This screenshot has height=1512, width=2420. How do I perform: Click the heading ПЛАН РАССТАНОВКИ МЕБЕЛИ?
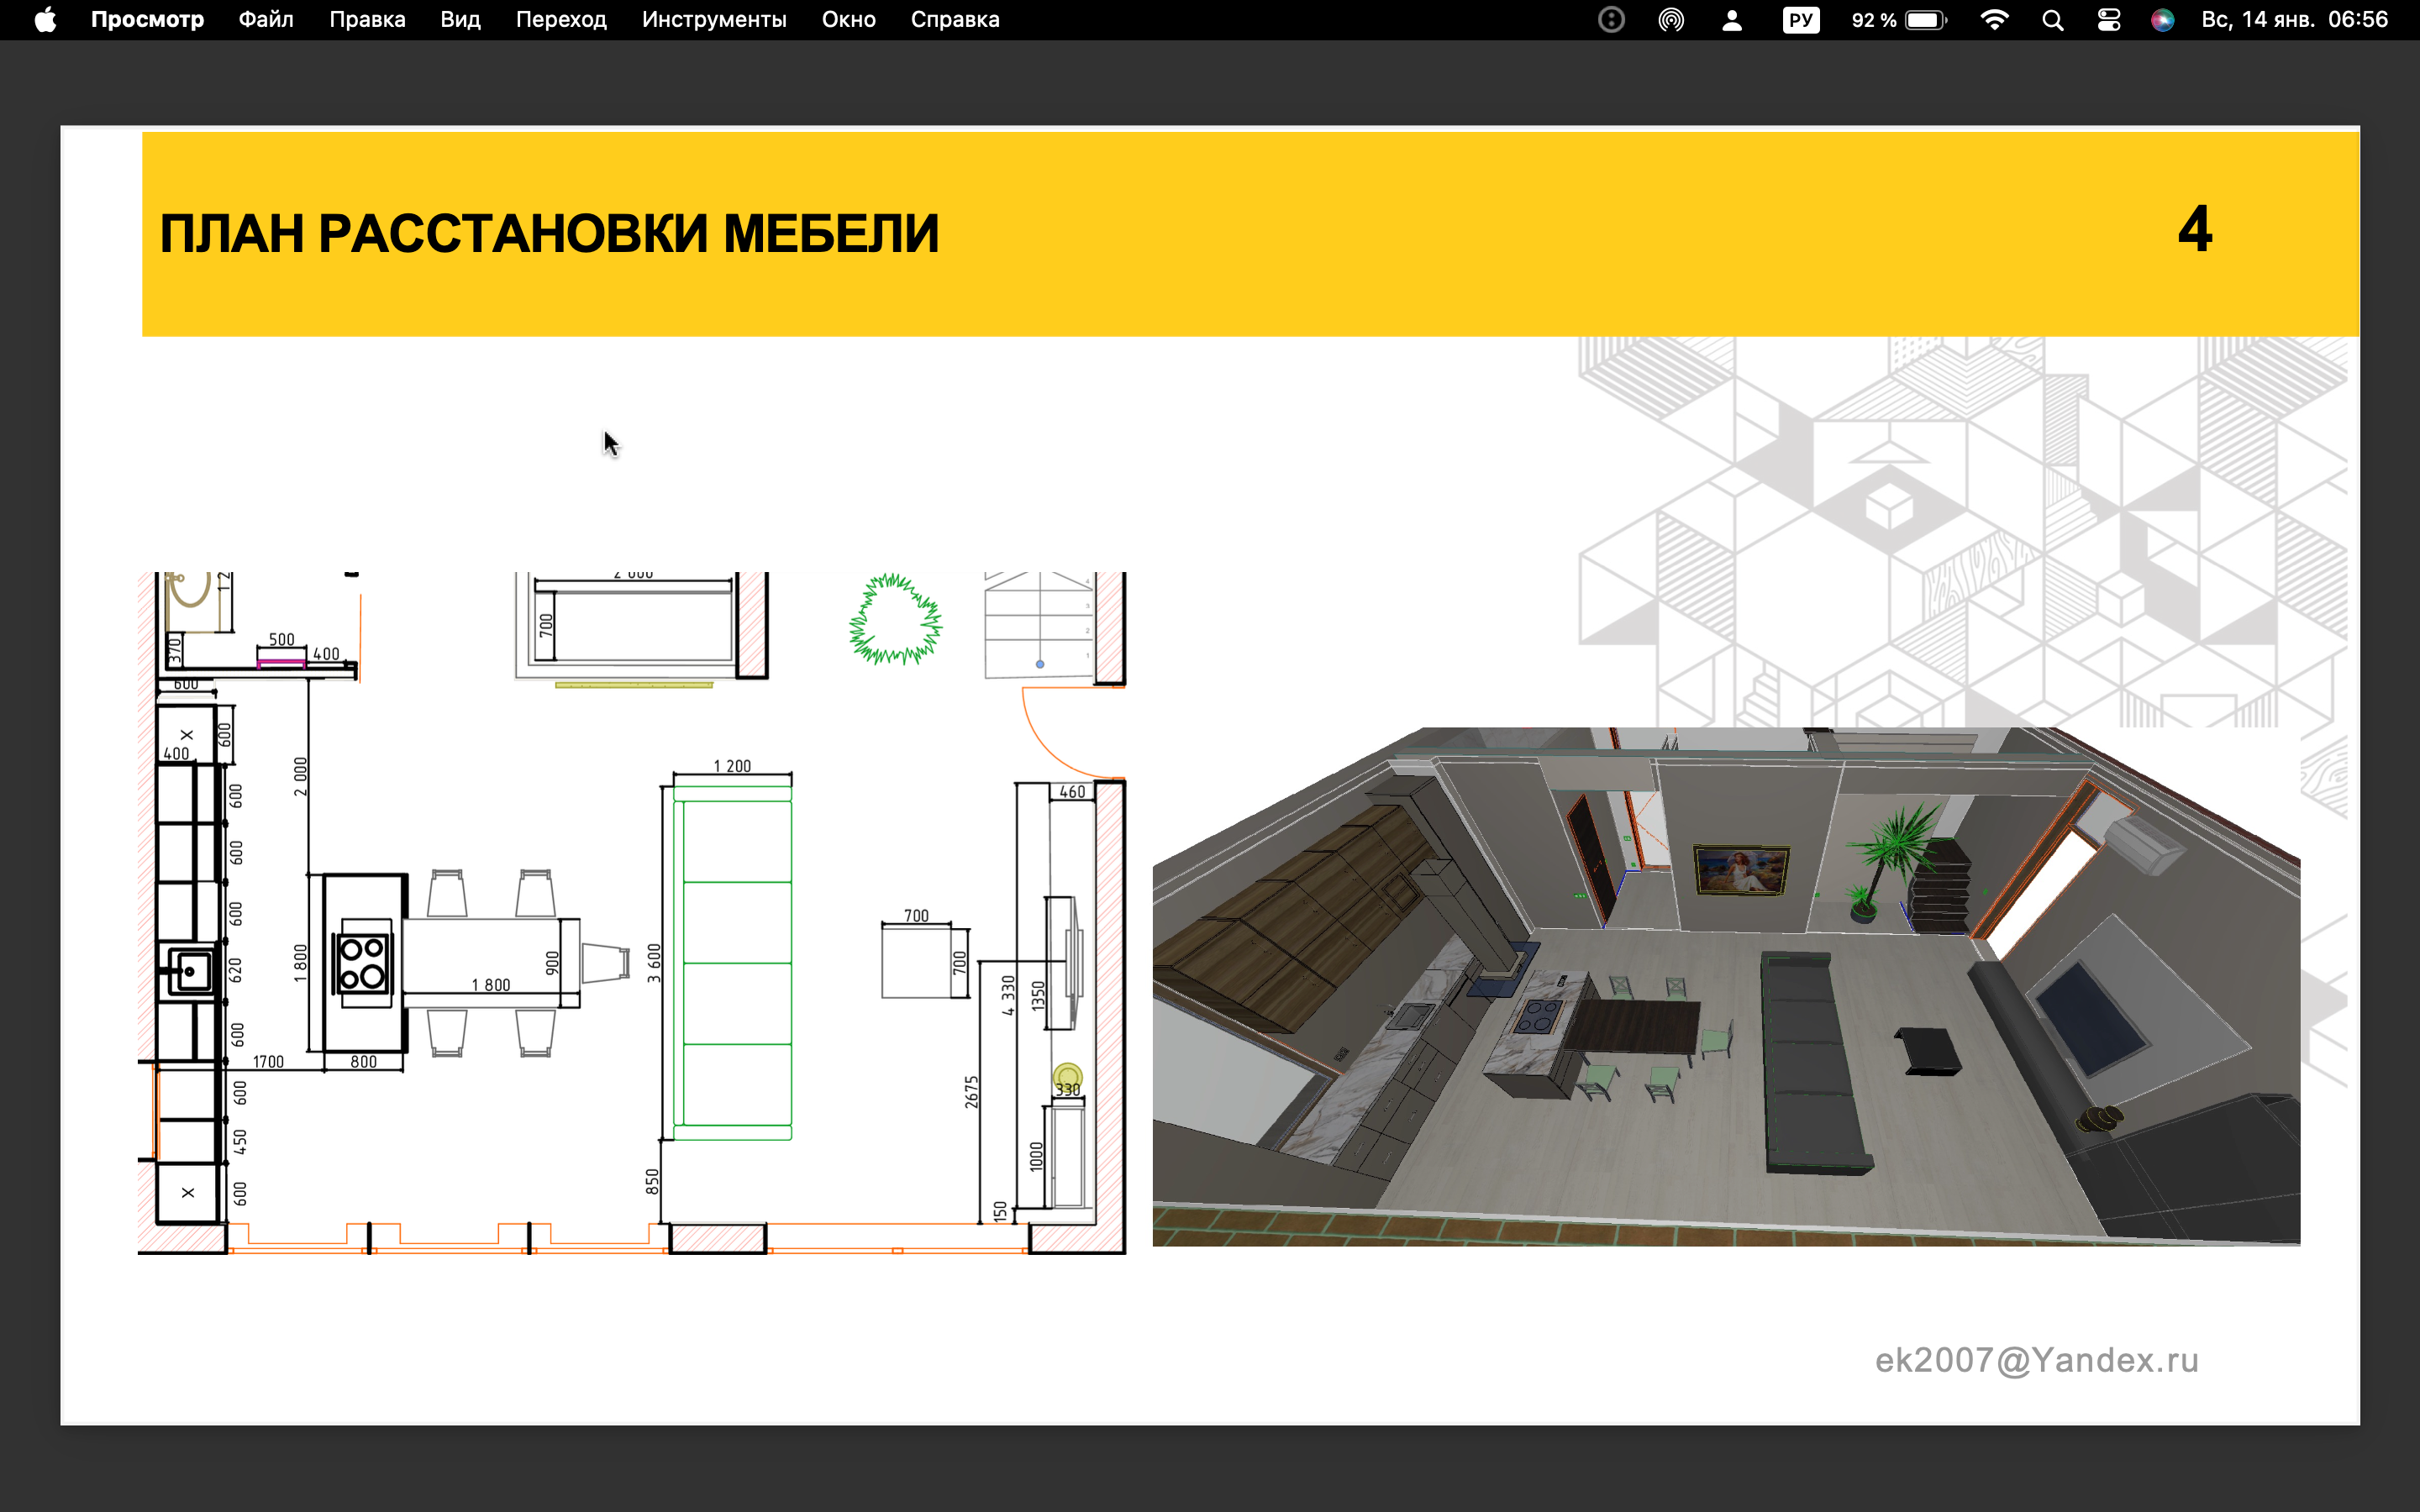coord(549,234)
